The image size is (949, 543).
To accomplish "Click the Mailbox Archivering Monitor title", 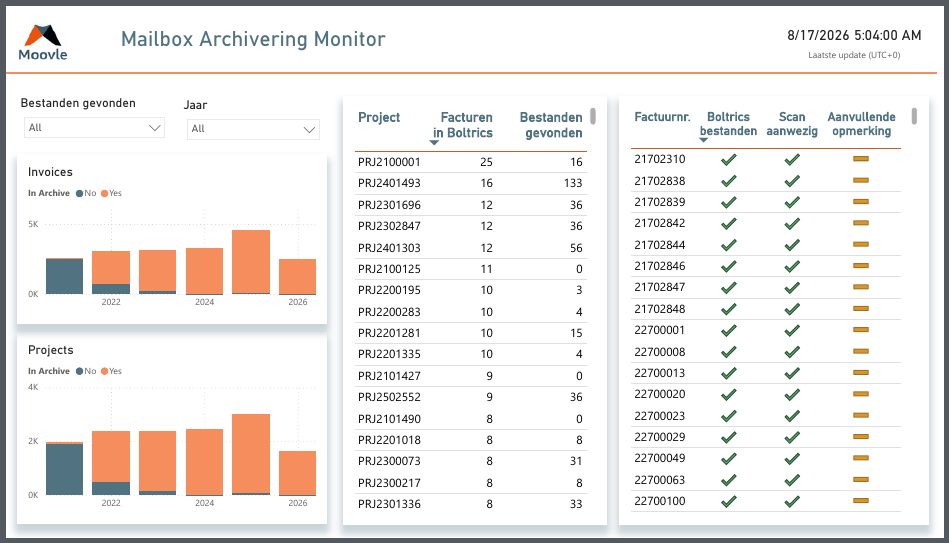I will (x=253, y=39).
